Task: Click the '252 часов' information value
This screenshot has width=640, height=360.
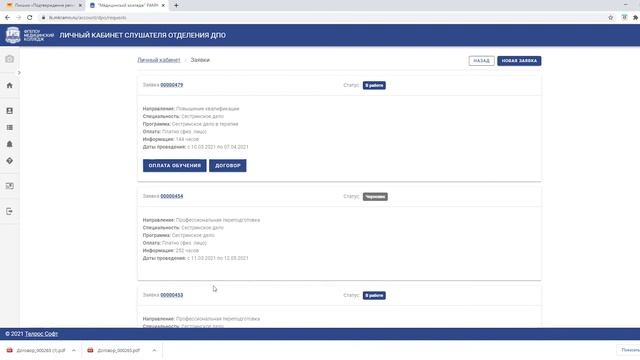Action: tap(187, 251)
